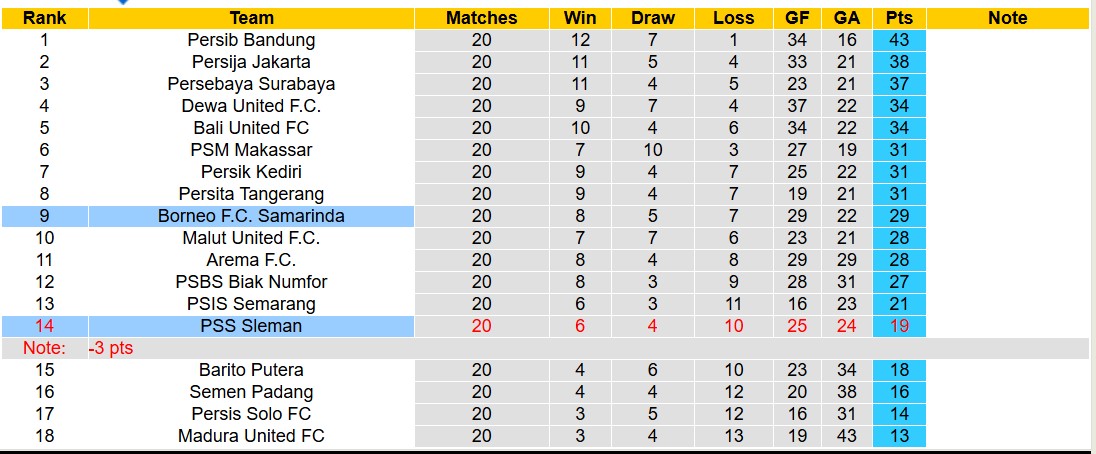Open the Persib Bandung team link
This screenshot has width=1096, height=454.
coord(251,40)
